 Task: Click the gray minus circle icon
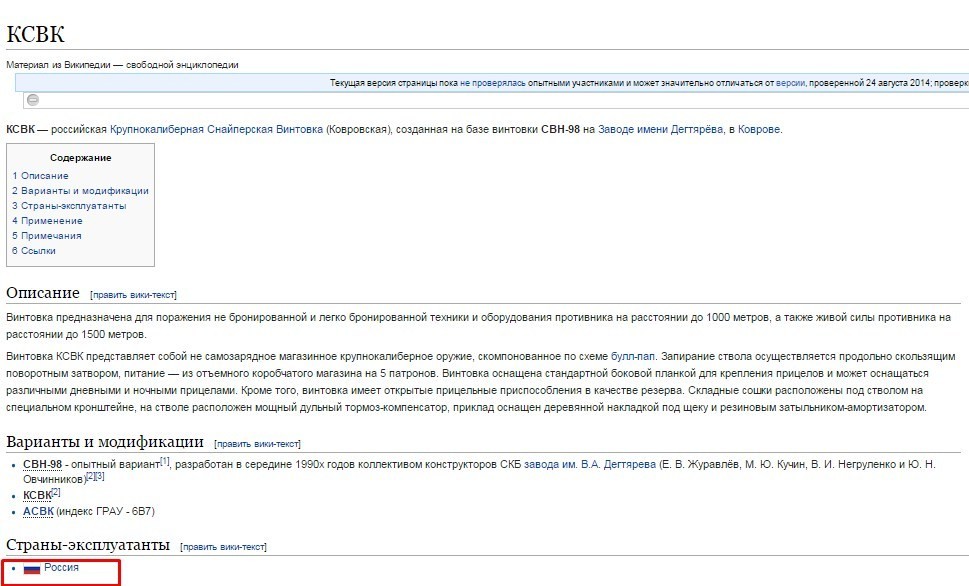(x=33, y=100)
